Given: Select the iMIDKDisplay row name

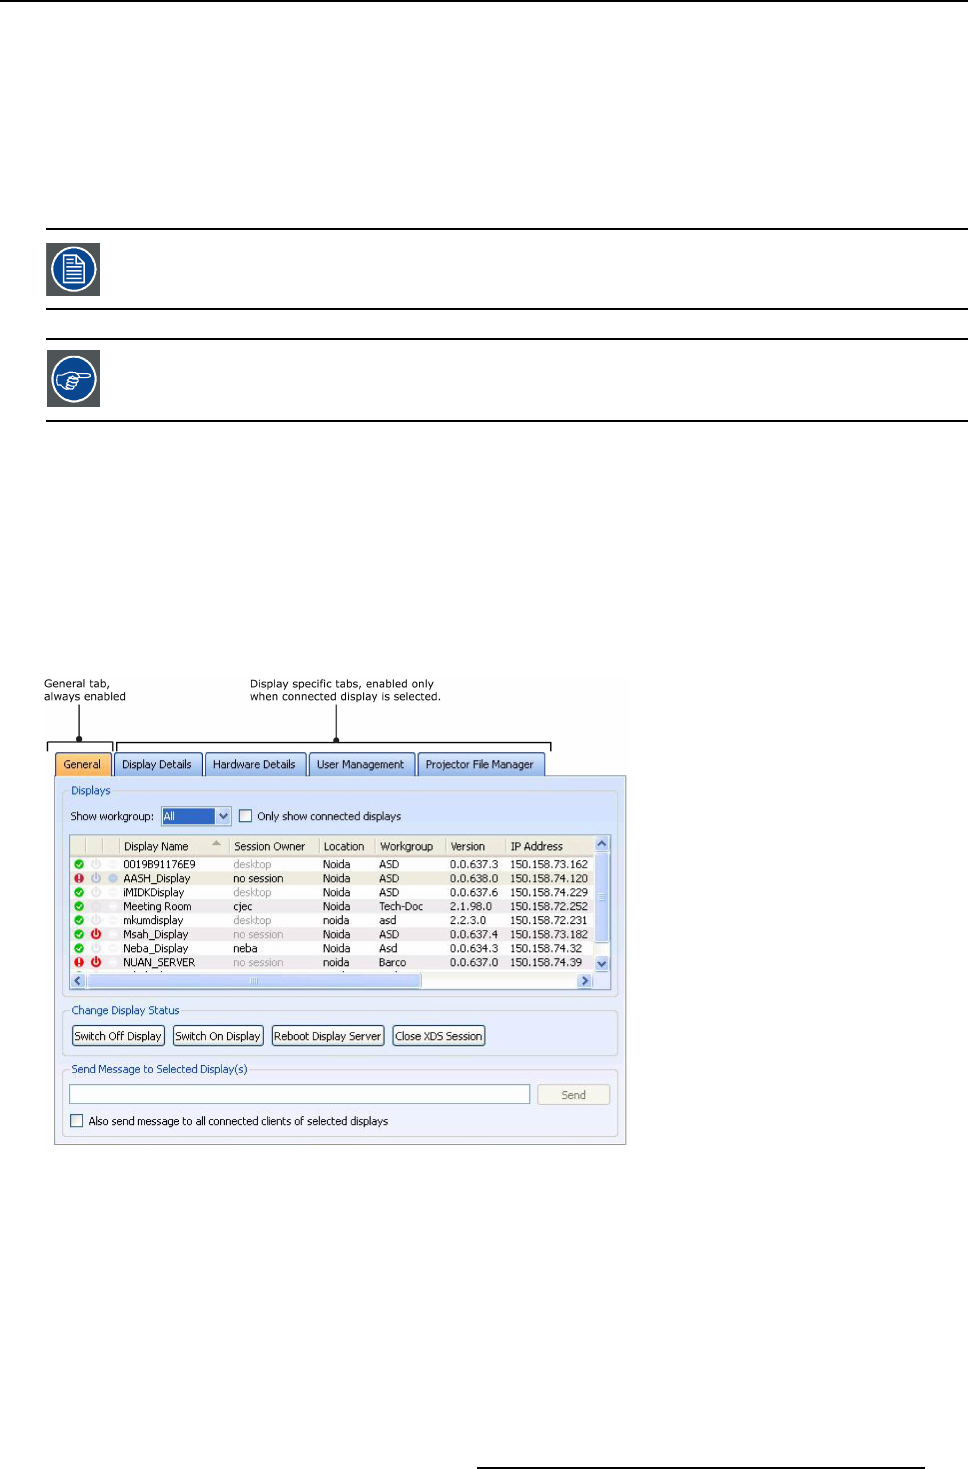Looking at the screenshot, I should [x=154, y=892].
